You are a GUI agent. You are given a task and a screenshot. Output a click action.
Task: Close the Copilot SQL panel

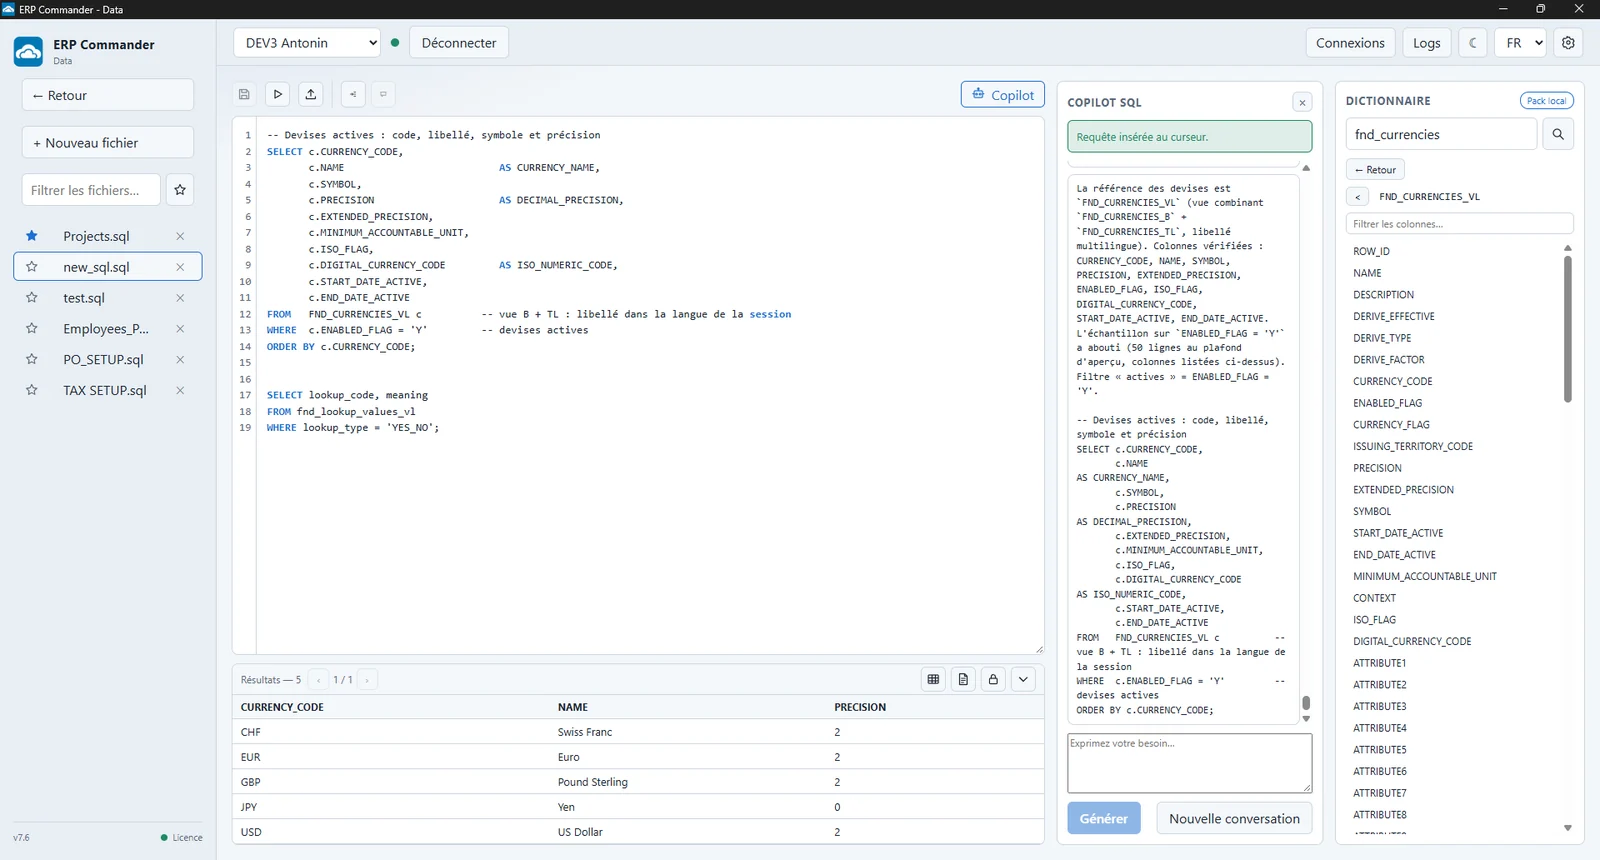point(1302,102)
